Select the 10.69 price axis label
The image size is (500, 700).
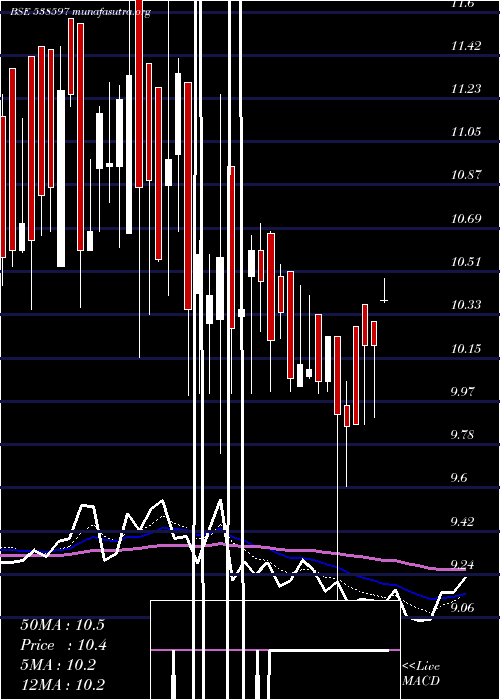[x=466, y=219]
